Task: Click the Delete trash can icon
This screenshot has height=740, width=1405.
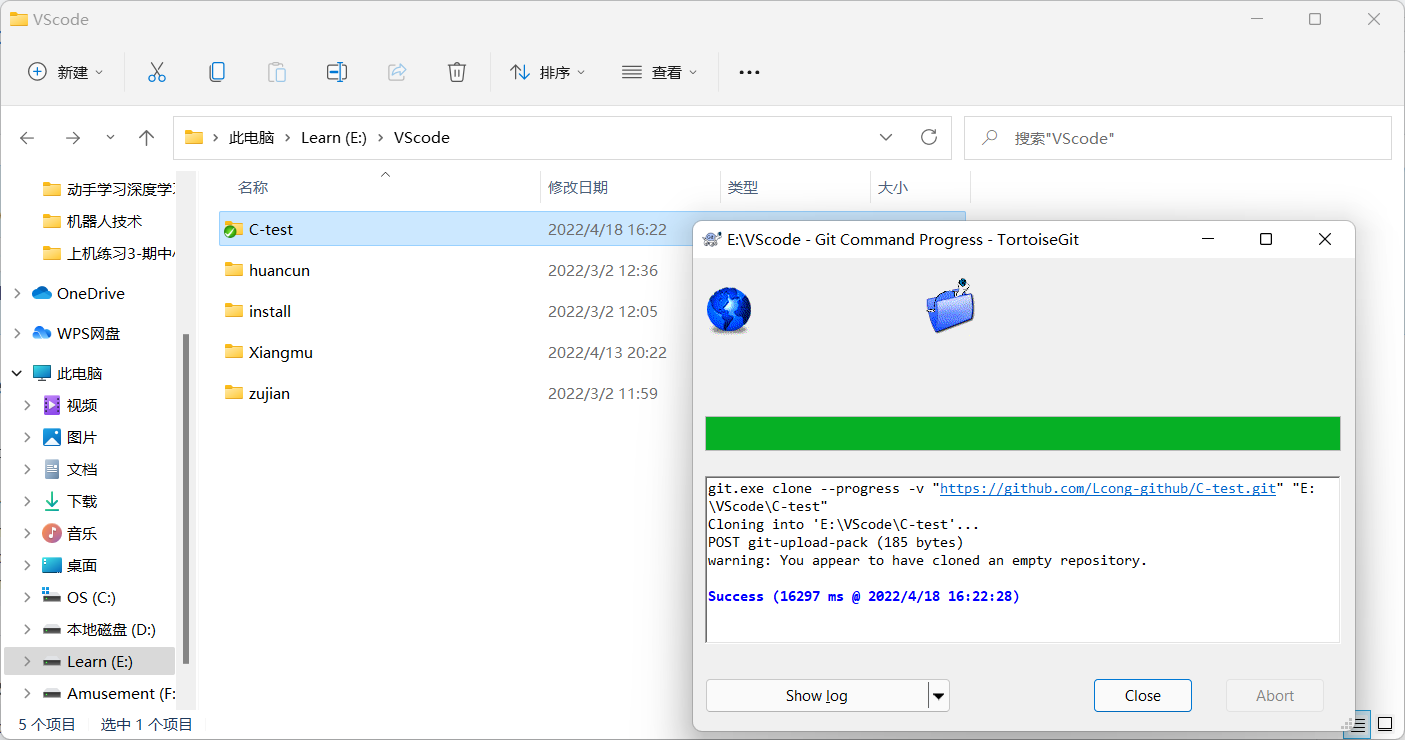Action: [457, 72]
